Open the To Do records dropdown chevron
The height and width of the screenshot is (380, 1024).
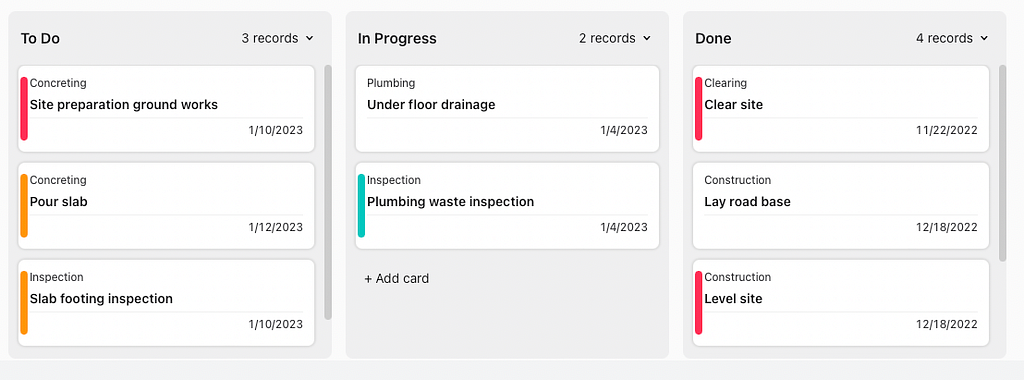tap(310, 39)
